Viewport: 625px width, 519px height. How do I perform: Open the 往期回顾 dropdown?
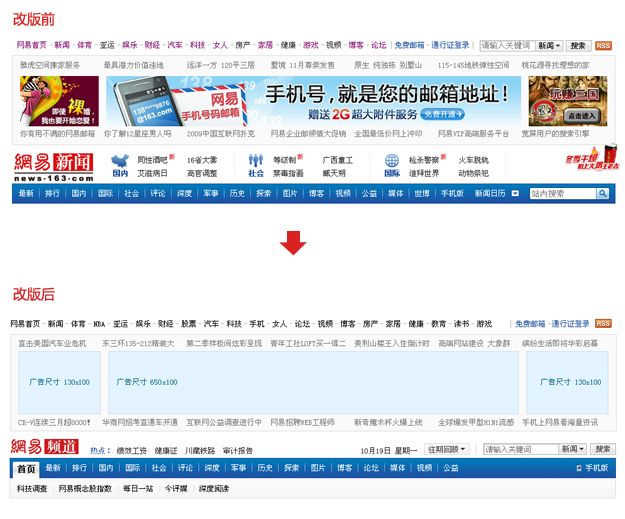tap(446, 449)
